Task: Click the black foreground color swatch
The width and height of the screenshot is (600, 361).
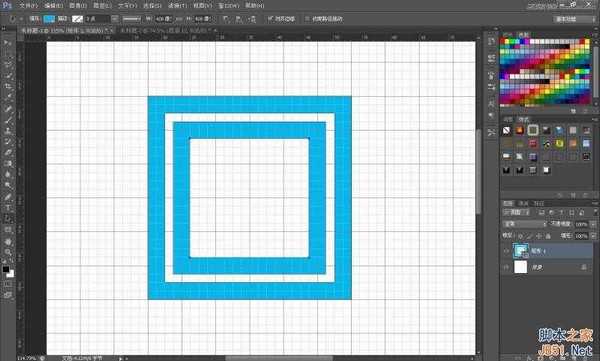Action: tap(6, 269)
